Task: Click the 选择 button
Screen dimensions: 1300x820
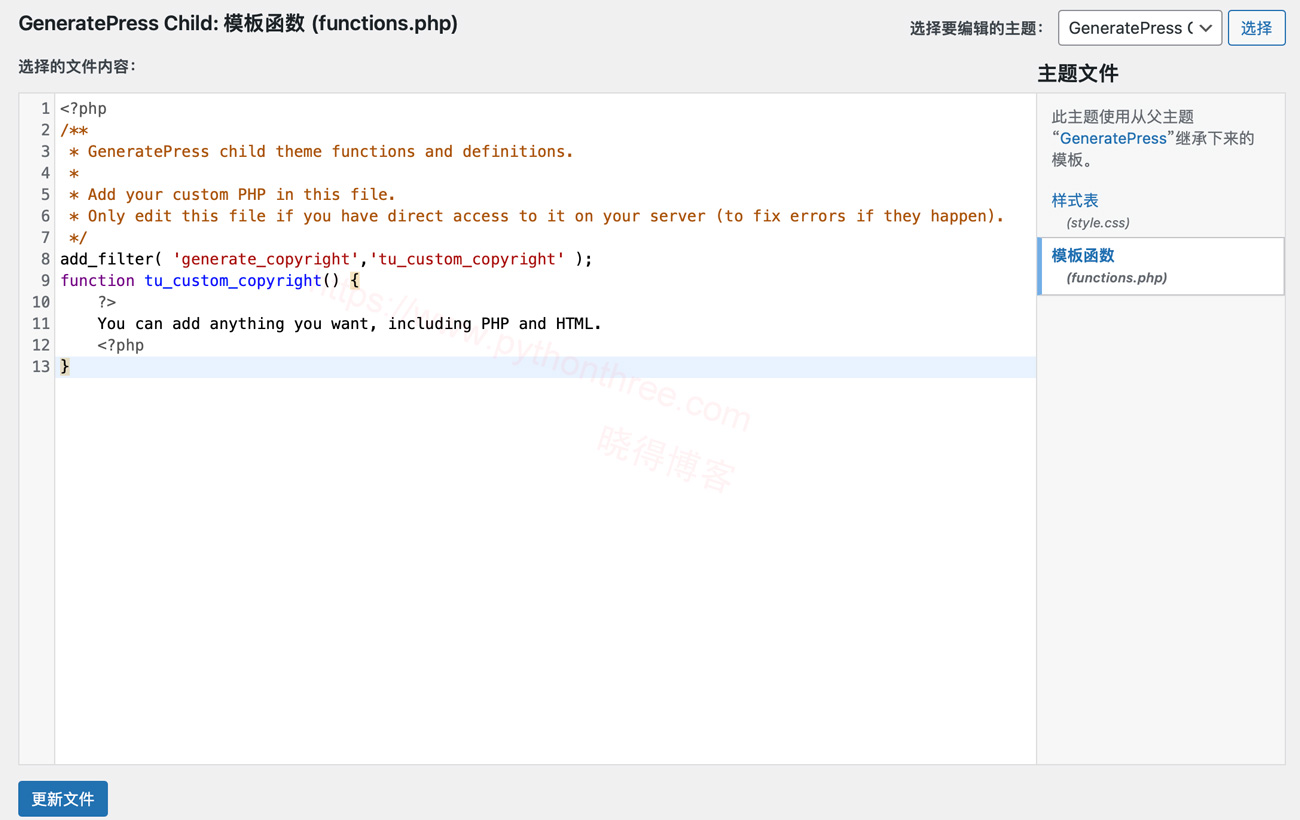Action: [x=1256, y=28]
